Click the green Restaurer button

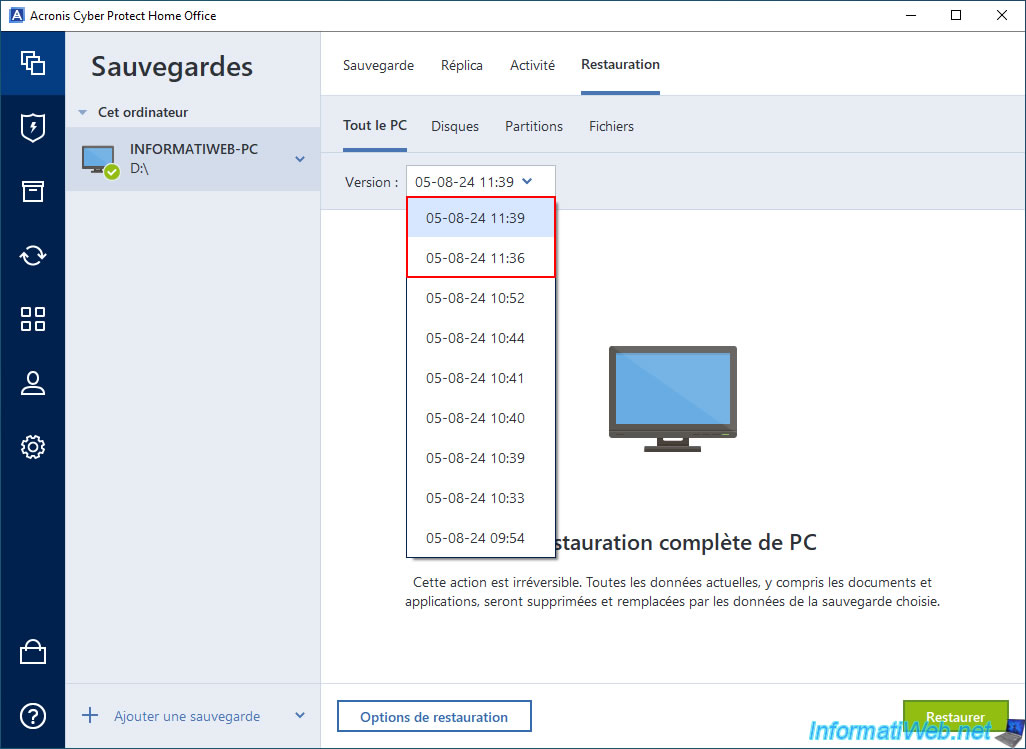pyautogui.click(x=955, y=716)
